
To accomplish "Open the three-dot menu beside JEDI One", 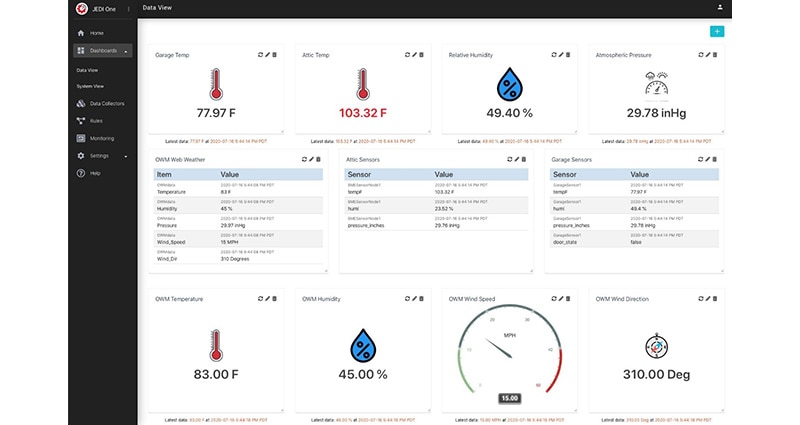I will point(128,8).
